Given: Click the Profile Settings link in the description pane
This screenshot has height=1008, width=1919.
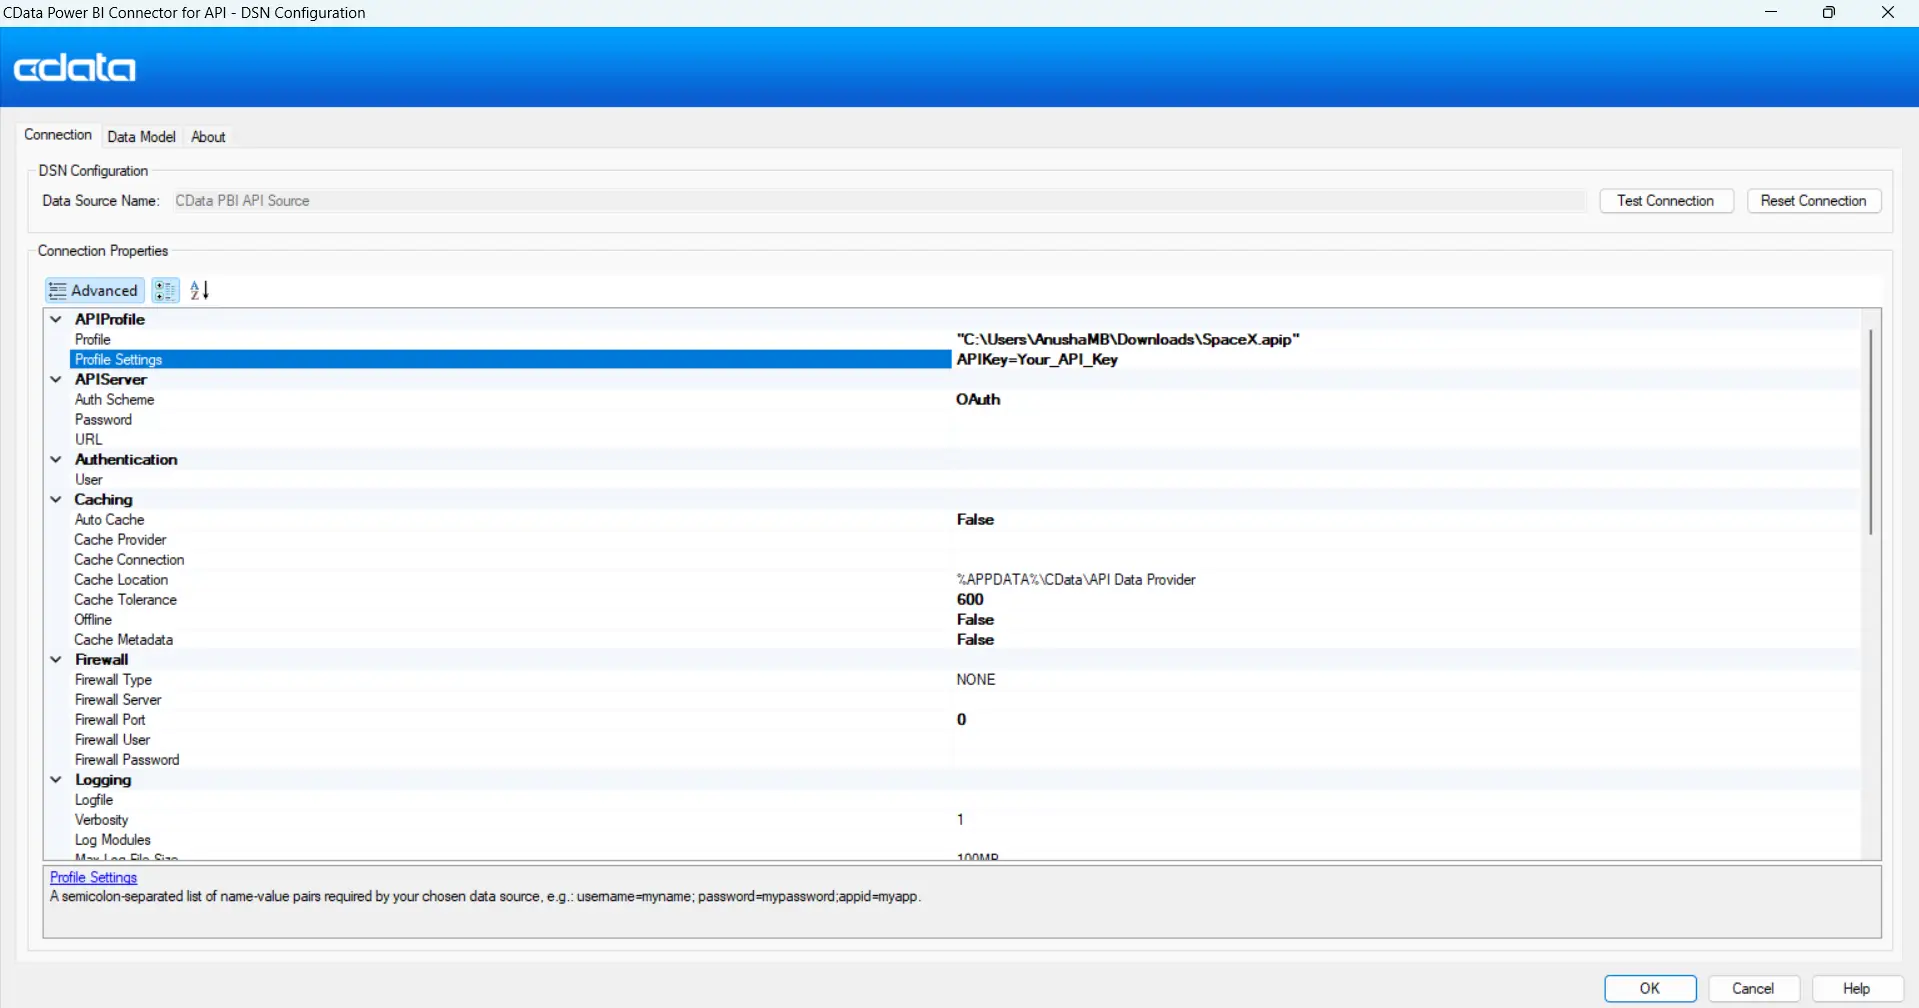Looking at the screenshot, I should pos(93,877).
